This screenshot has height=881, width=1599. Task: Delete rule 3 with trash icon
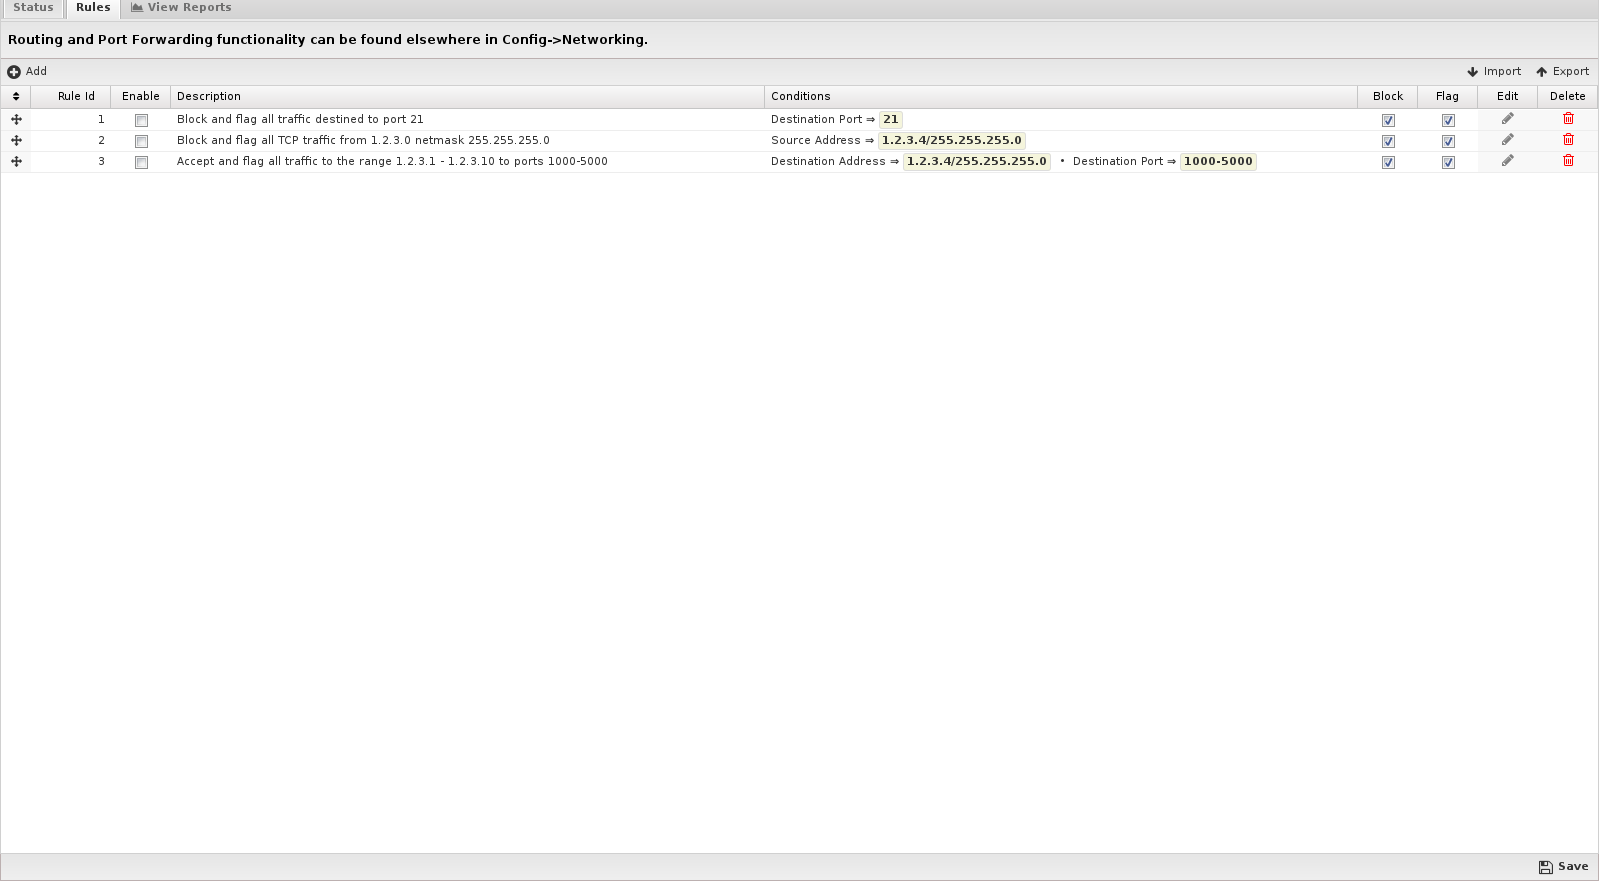(1568, 160)
